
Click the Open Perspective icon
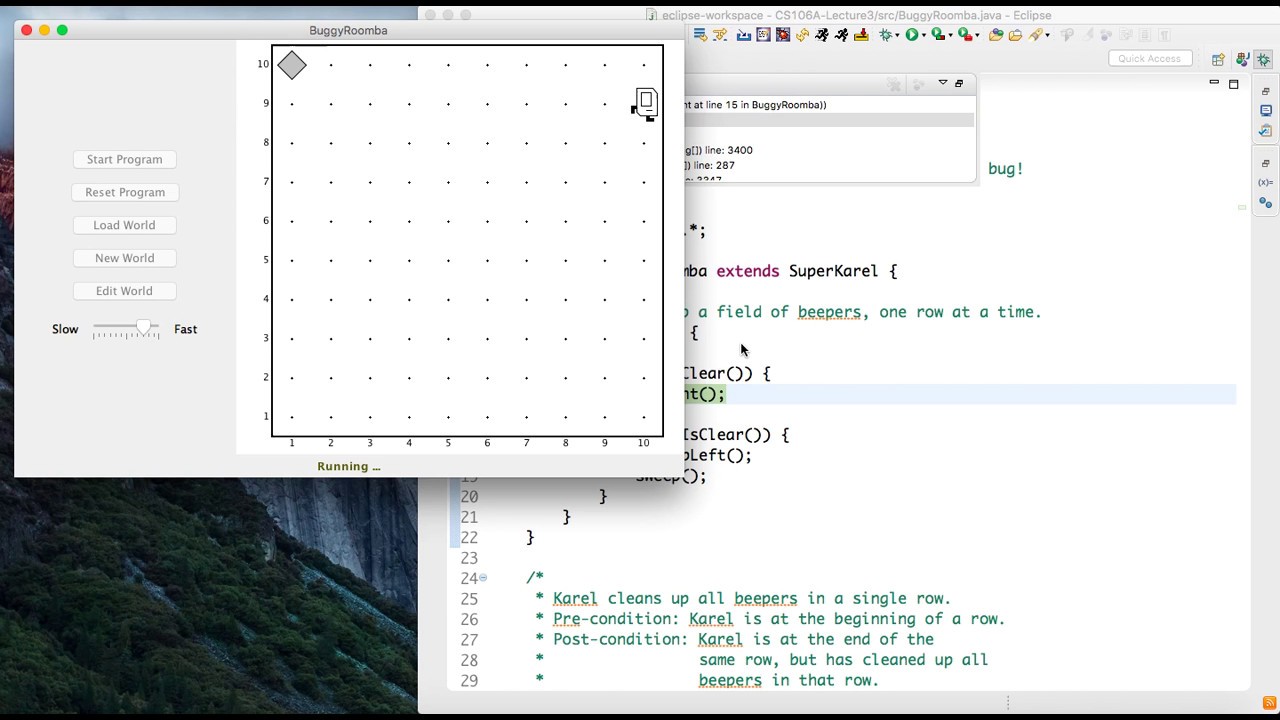click(x=1218, y=60)
